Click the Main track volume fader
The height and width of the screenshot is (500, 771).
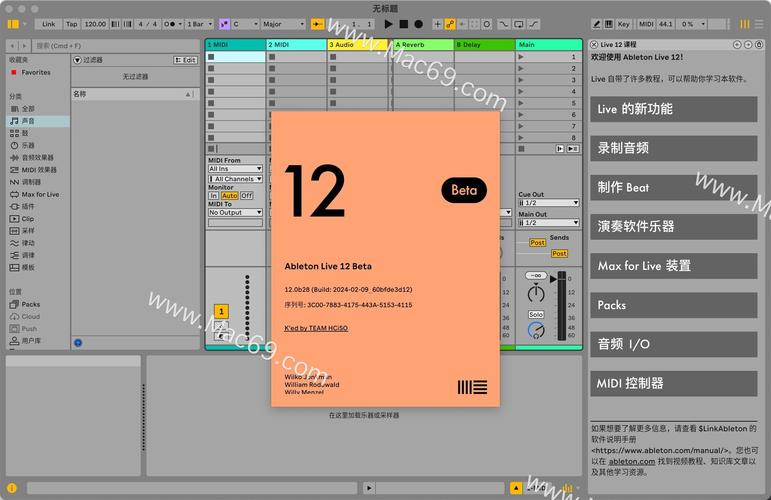[561, 306]
